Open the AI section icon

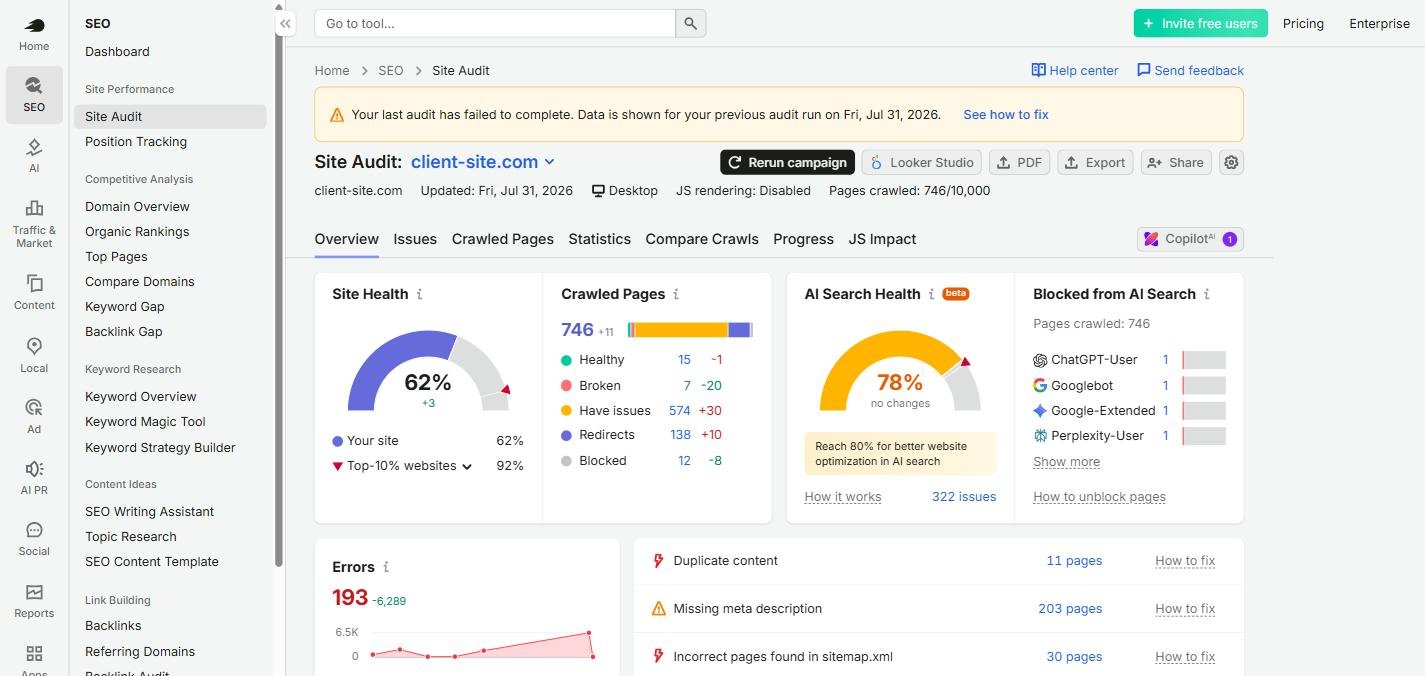34,147
